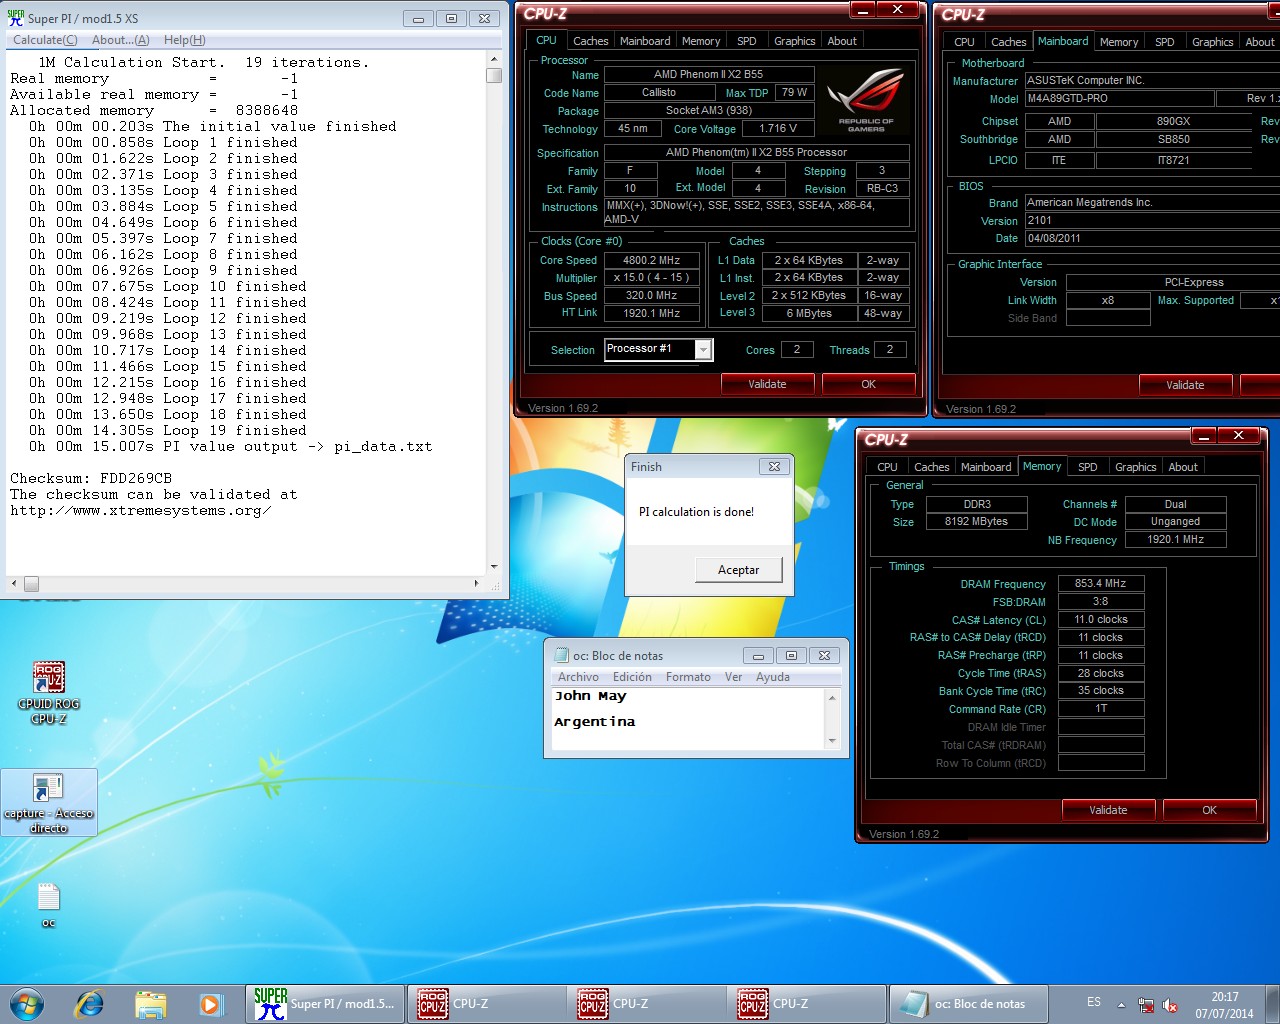Click the Super PI title bar icon
1280x1024 pixels.
[16, 18]
